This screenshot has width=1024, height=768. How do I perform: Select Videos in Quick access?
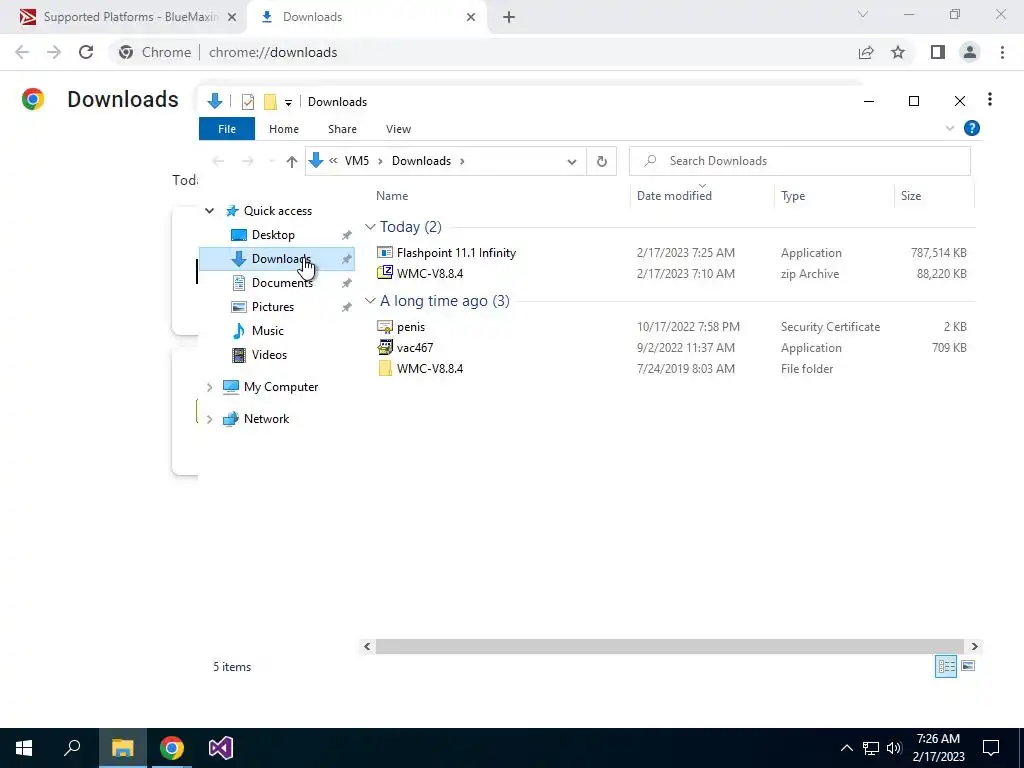(x=269, y=355)
